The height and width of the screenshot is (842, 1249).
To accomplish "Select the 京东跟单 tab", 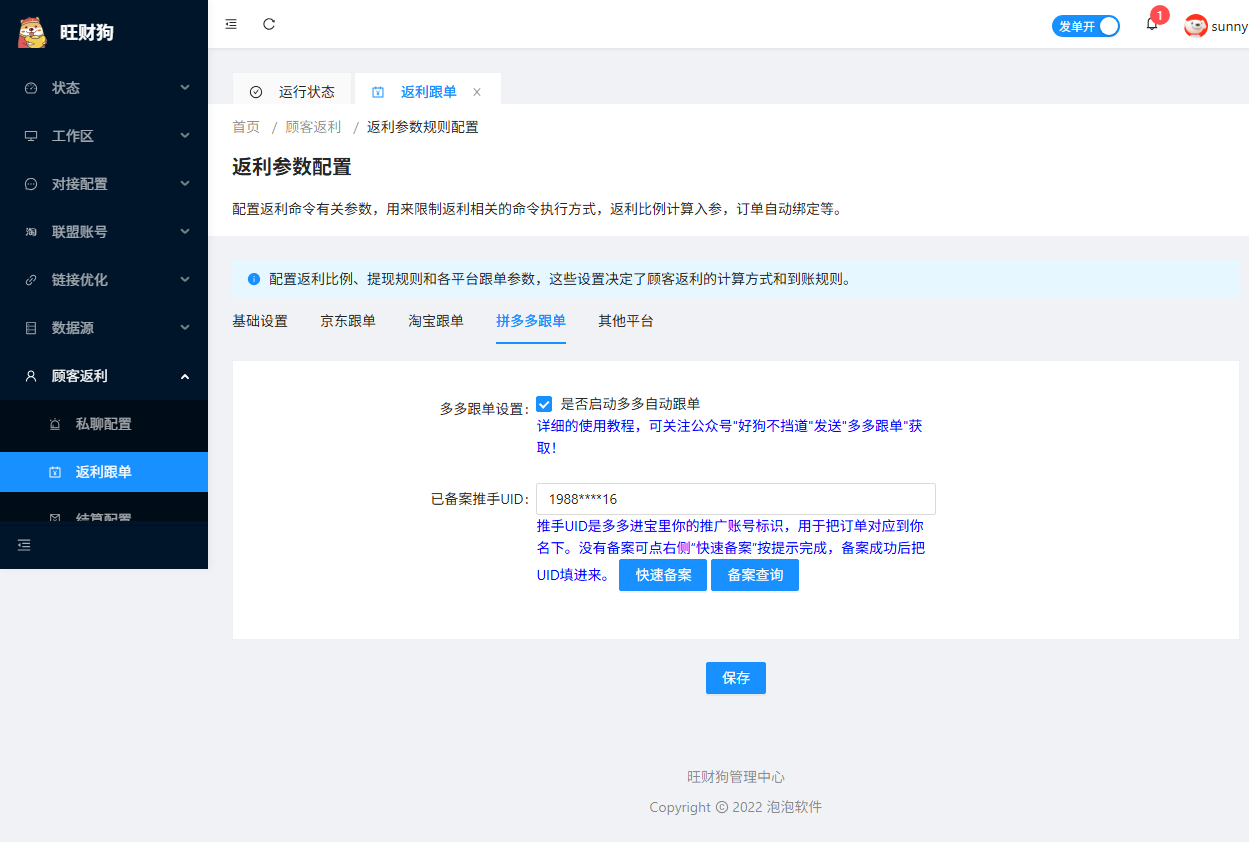I will point(348,321).
